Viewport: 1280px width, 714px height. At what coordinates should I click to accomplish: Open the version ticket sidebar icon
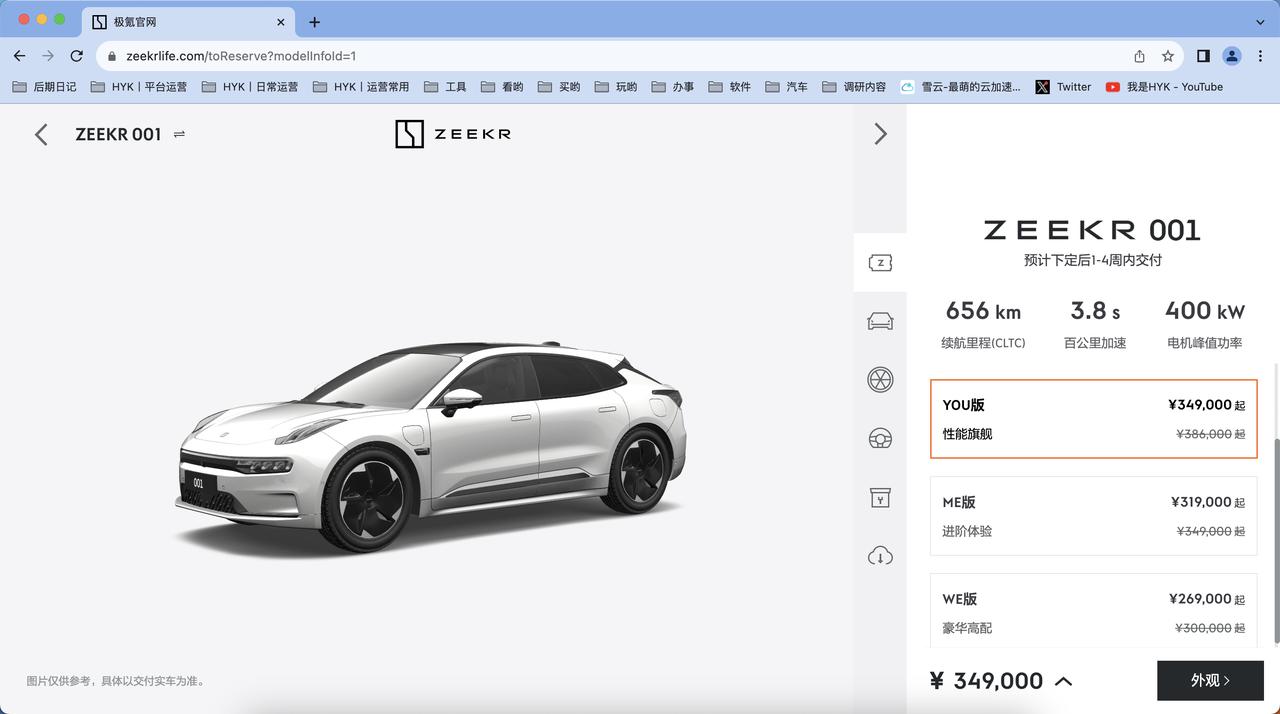tap(880, 263)
